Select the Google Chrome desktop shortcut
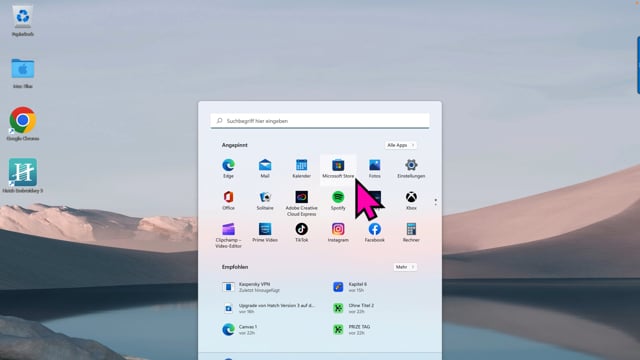640x360 pixels. (22, 124)
